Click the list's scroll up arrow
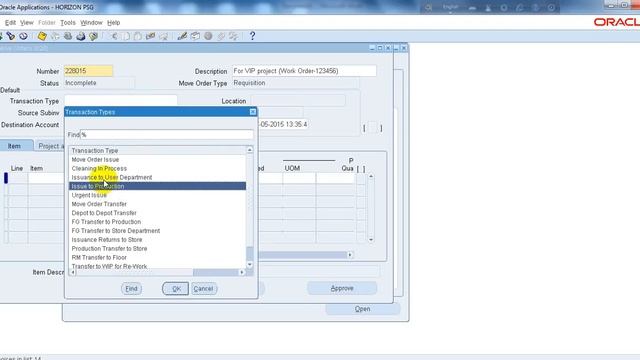This screenshot has height=360, width=640. pos(249,150)
